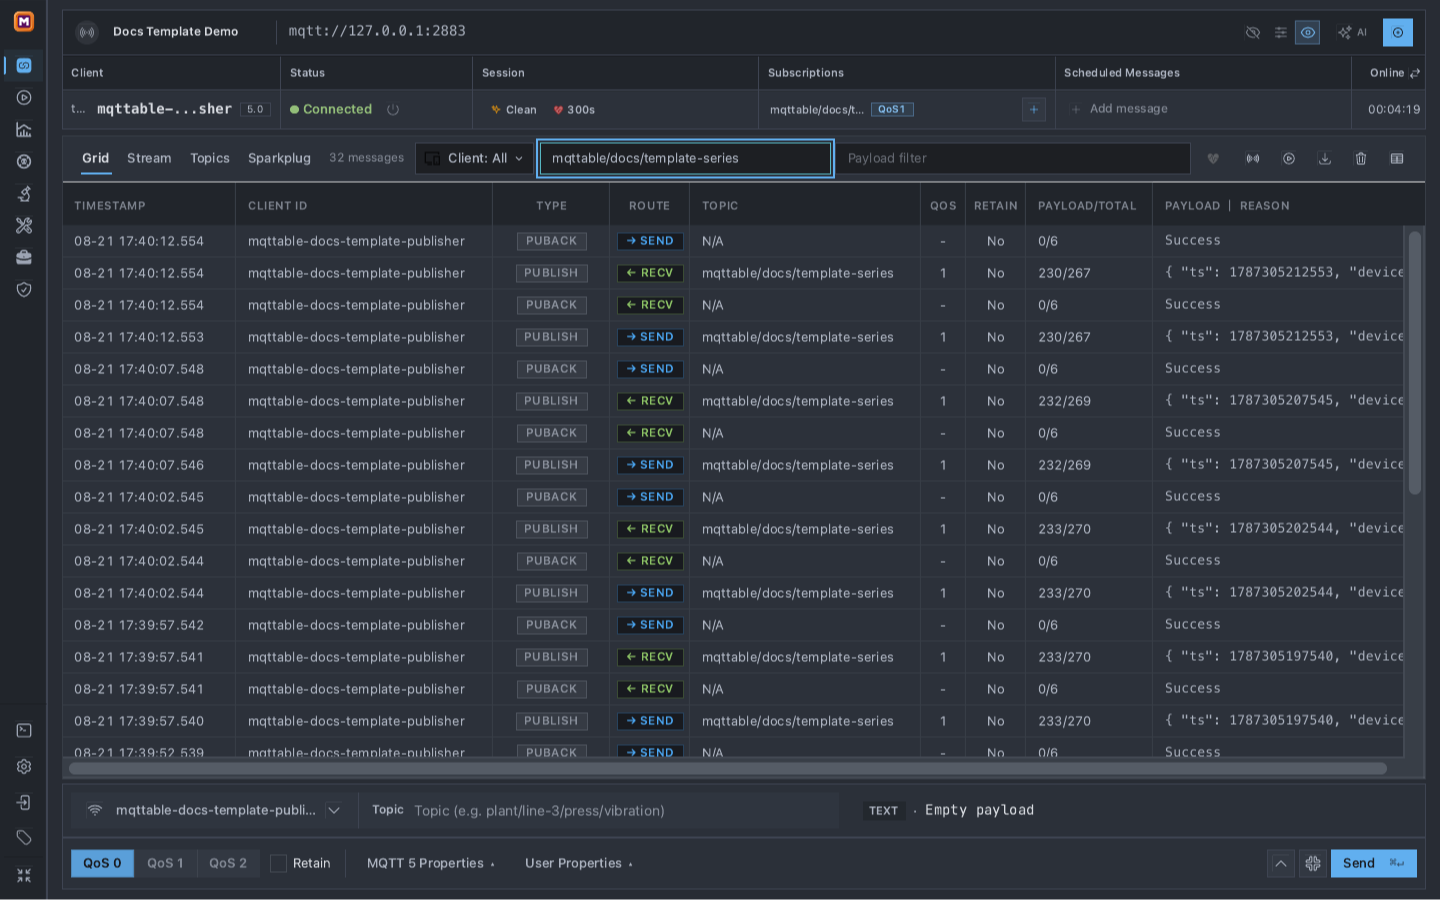Click the Clean session label

coord(514,110)
